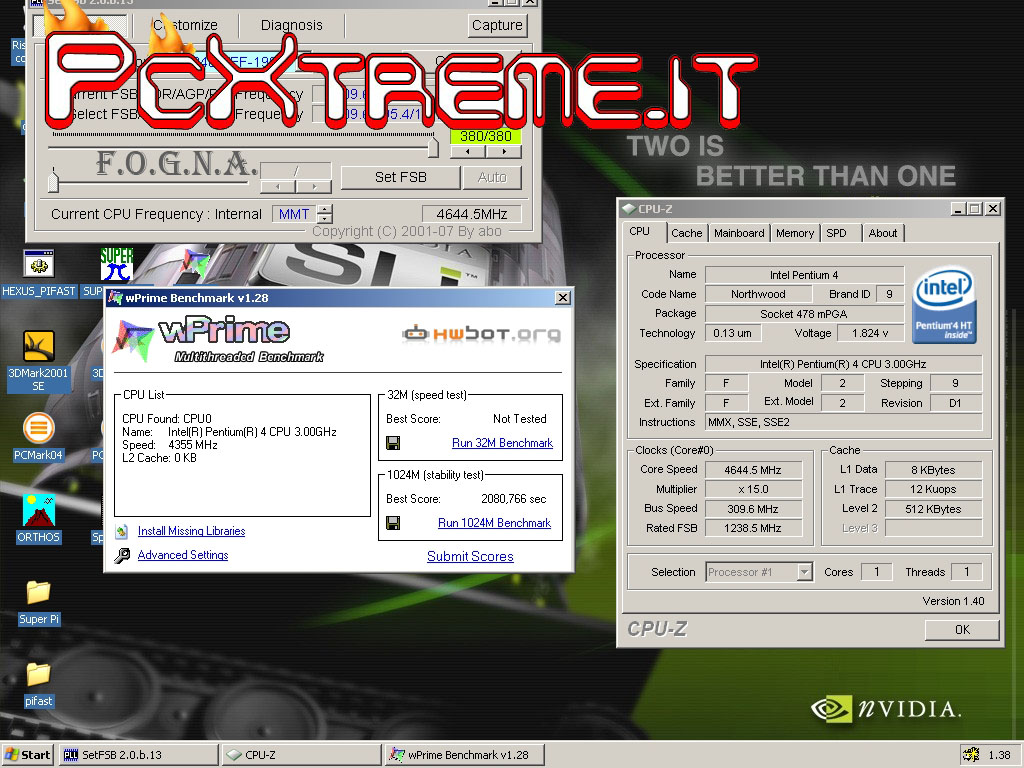Open the Diagnosis tab in SetFSB

[x=292, y=25]
